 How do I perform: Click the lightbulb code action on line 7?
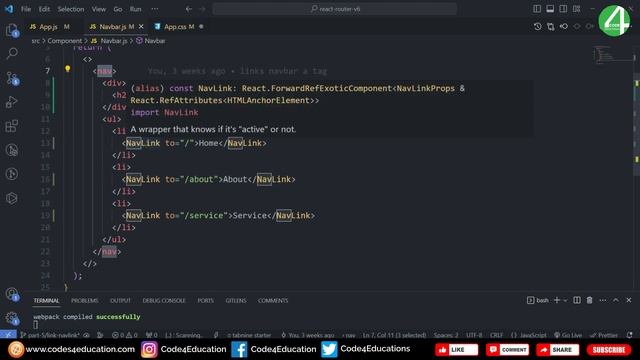point(67,69)
